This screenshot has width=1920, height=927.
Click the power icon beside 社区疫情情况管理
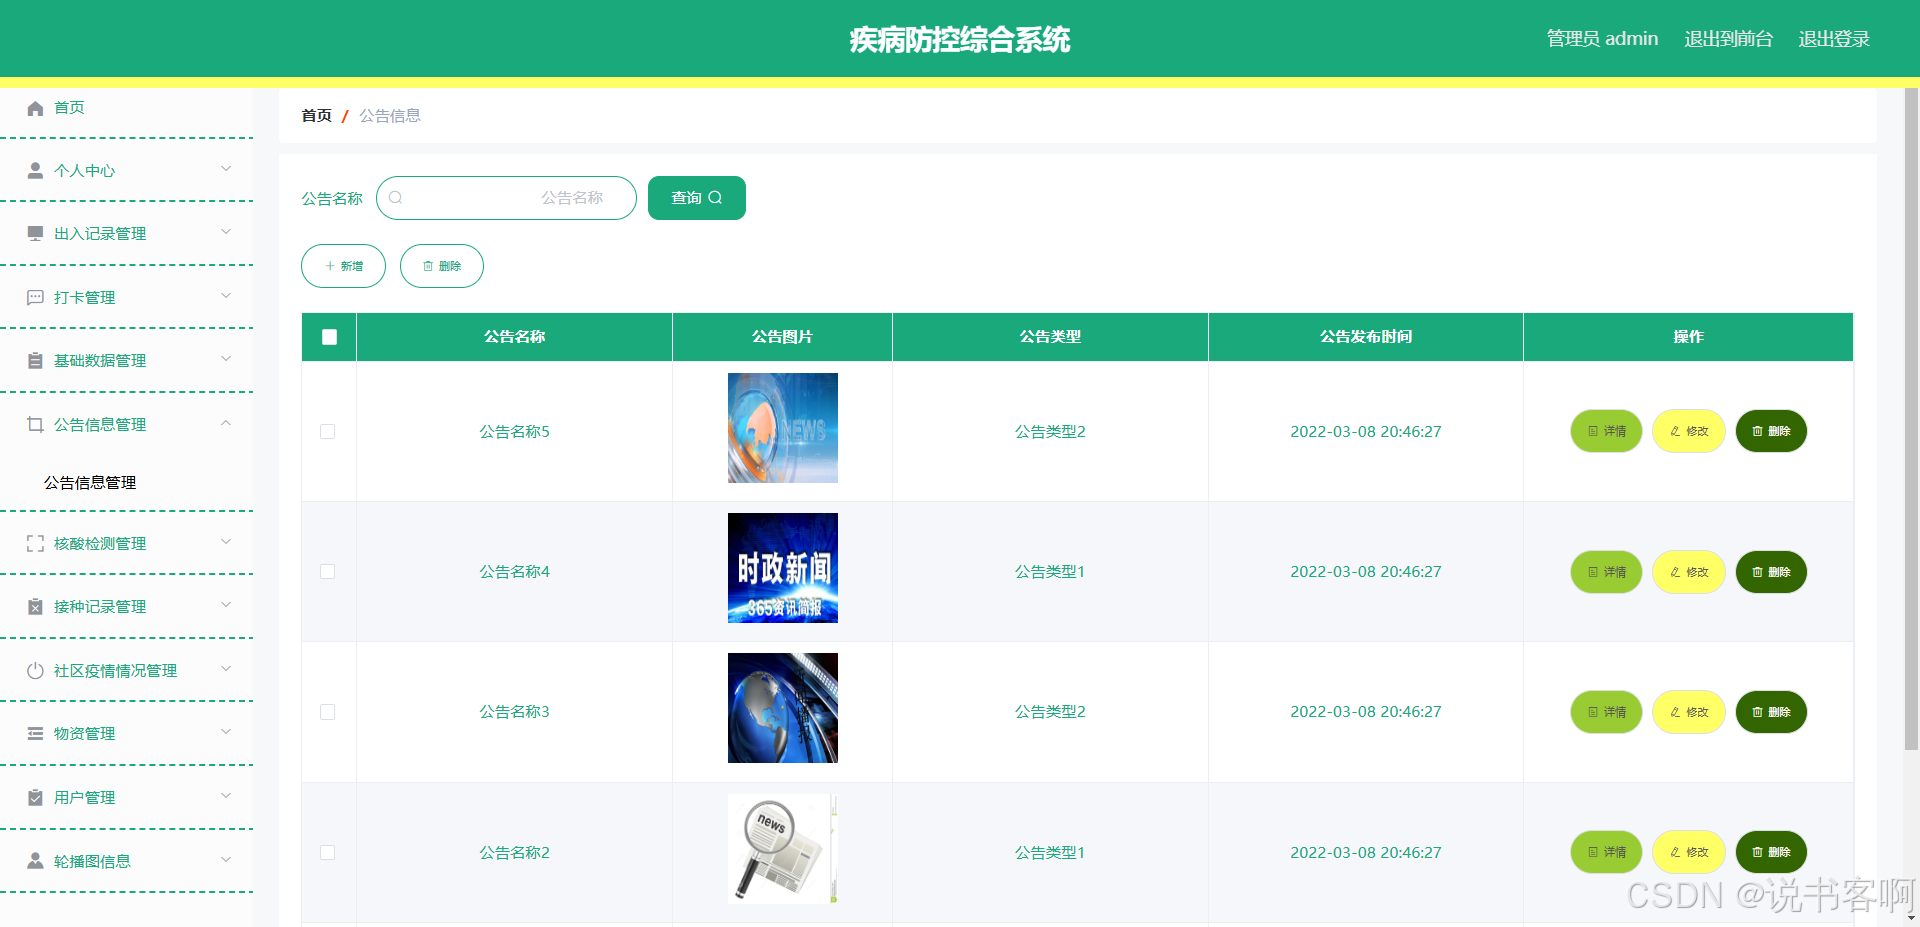(x=35, y=670)
